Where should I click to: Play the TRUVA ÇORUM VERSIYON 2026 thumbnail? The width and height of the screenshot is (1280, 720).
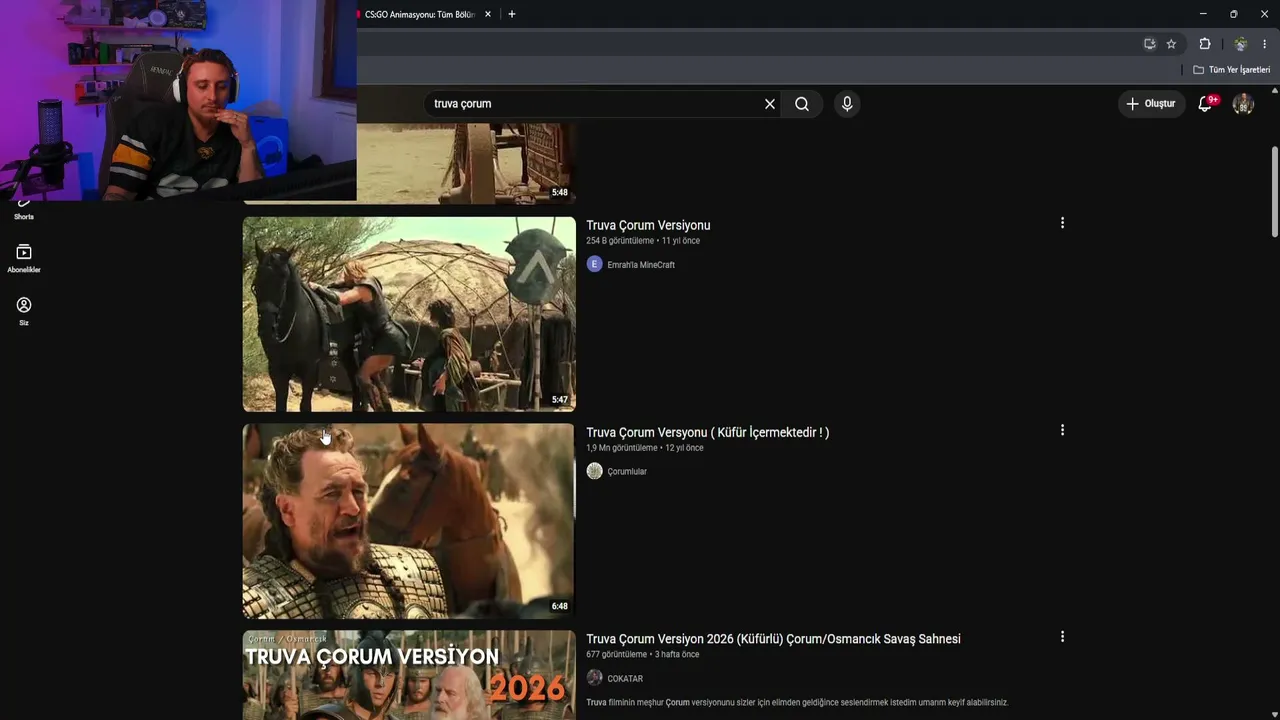(x=409, y=675)
